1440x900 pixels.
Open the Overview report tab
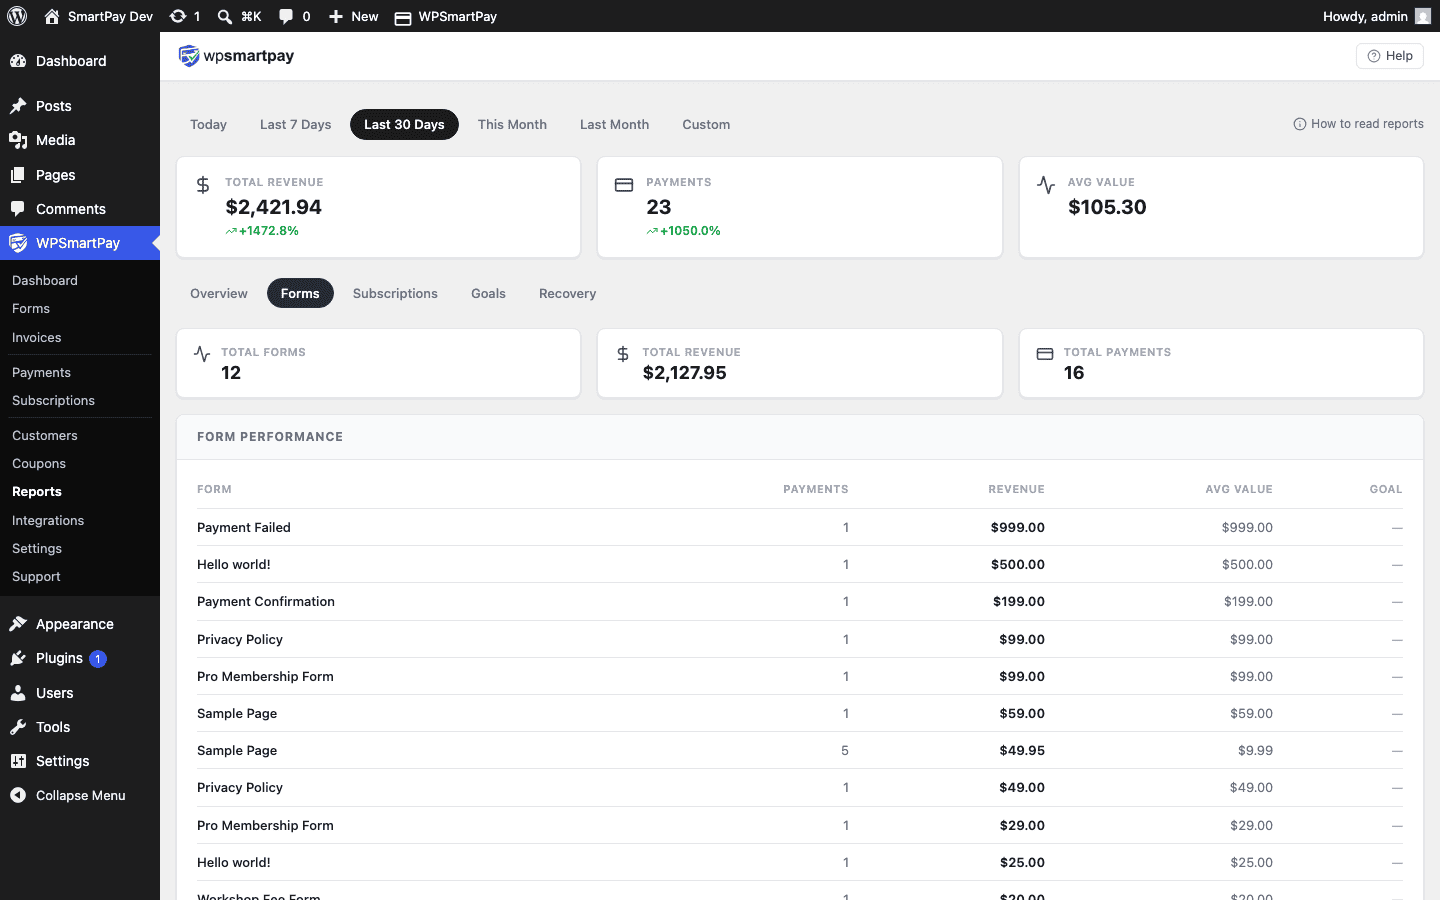pos(219,293)
